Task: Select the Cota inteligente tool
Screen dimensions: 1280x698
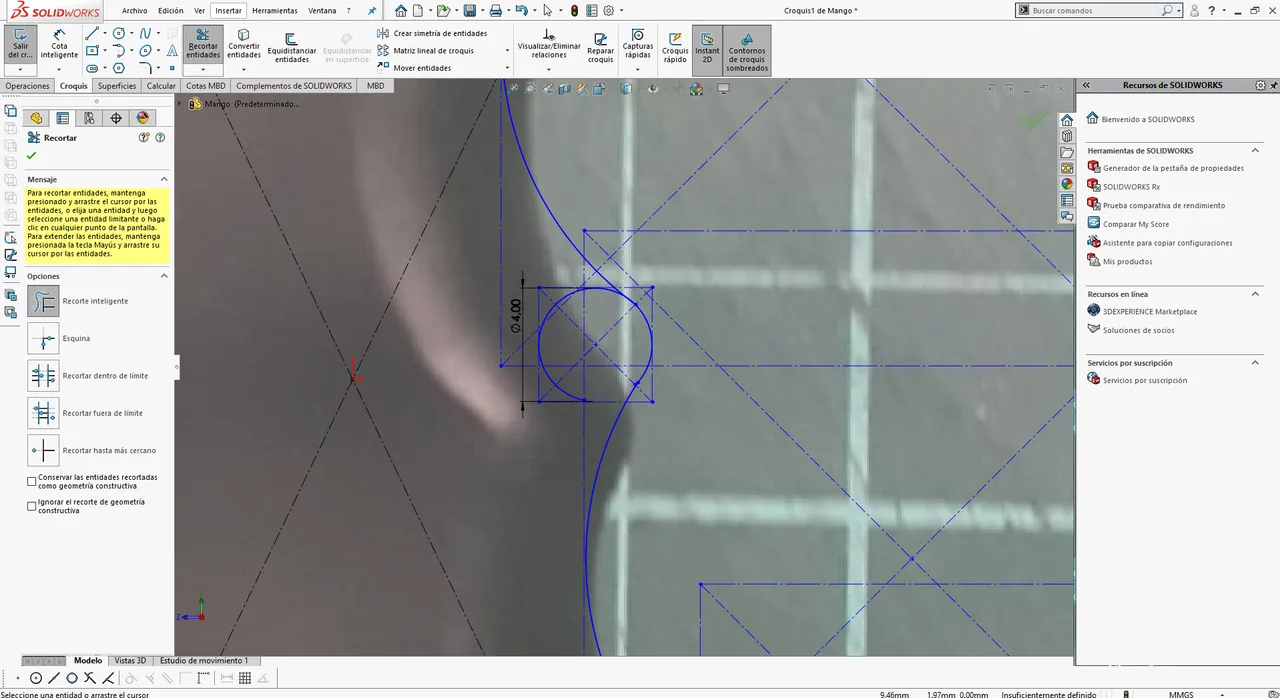Action: click(60, 44)
